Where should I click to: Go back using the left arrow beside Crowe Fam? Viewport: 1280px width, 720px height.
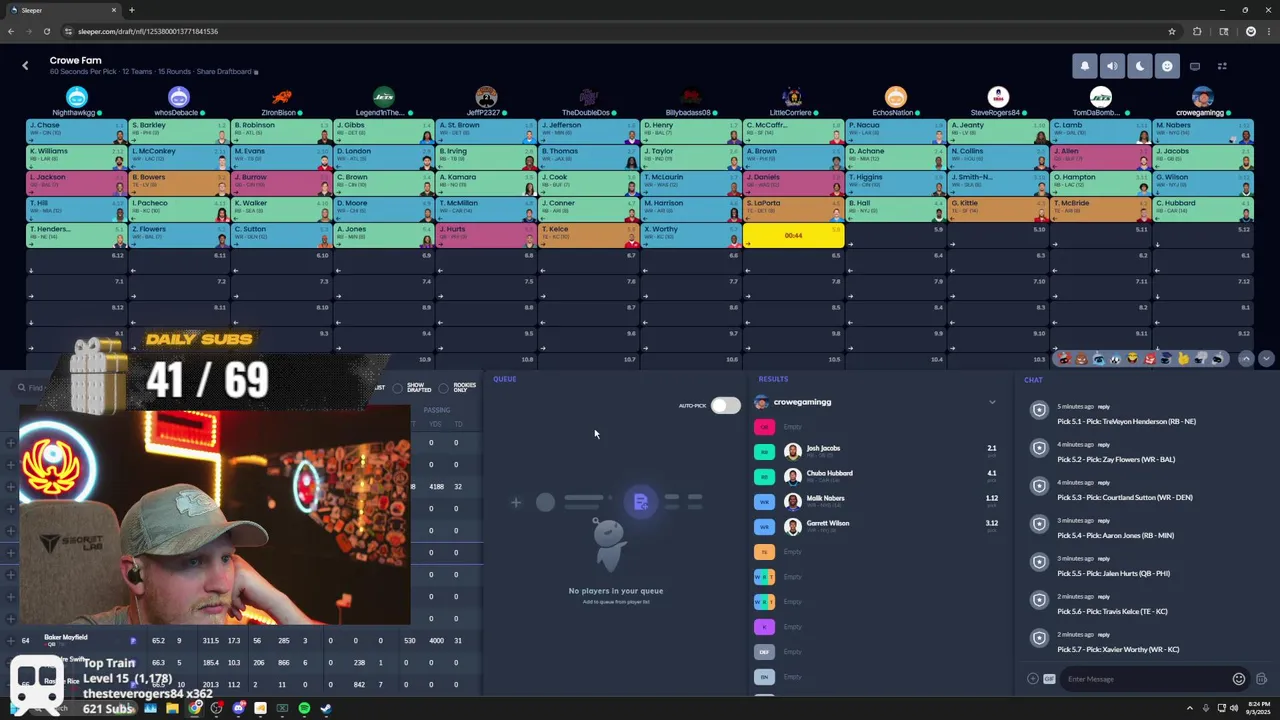(x=25, y=66)
